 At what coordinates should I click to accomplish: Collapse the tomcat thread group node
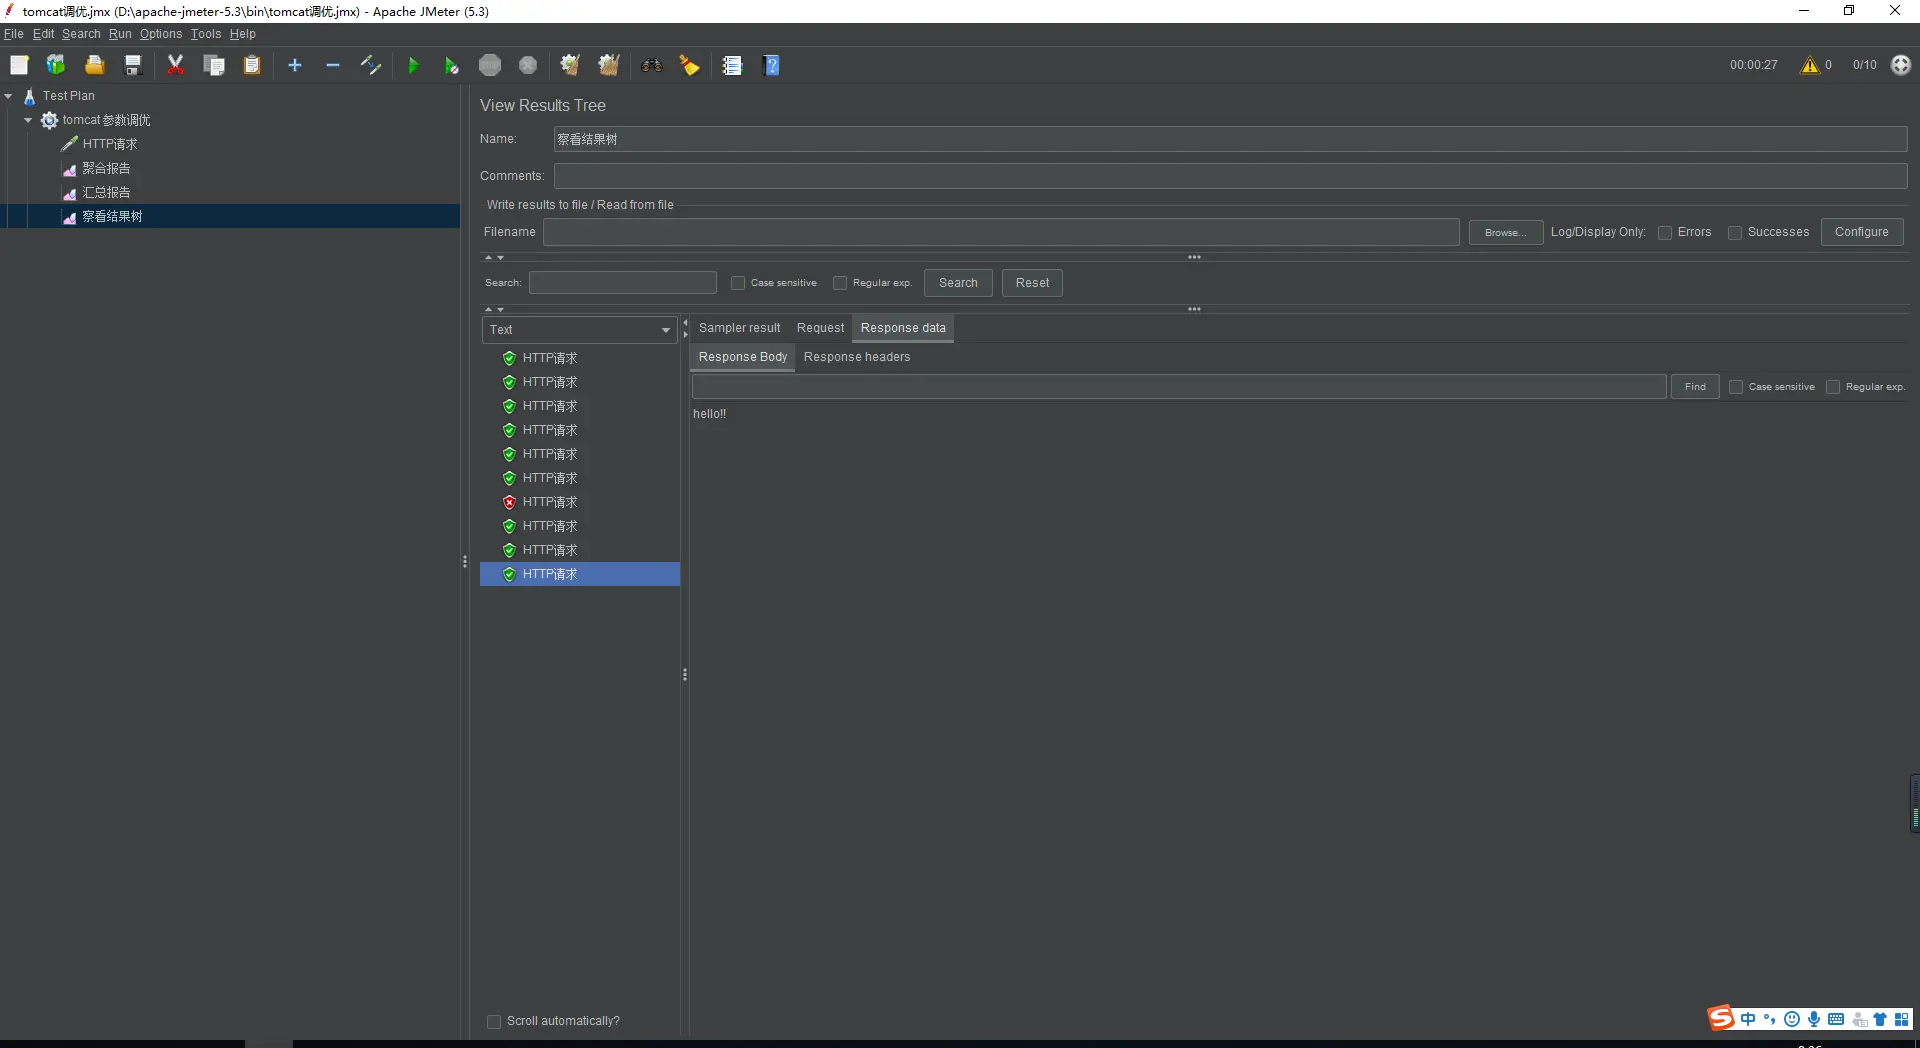coord(28,120)
